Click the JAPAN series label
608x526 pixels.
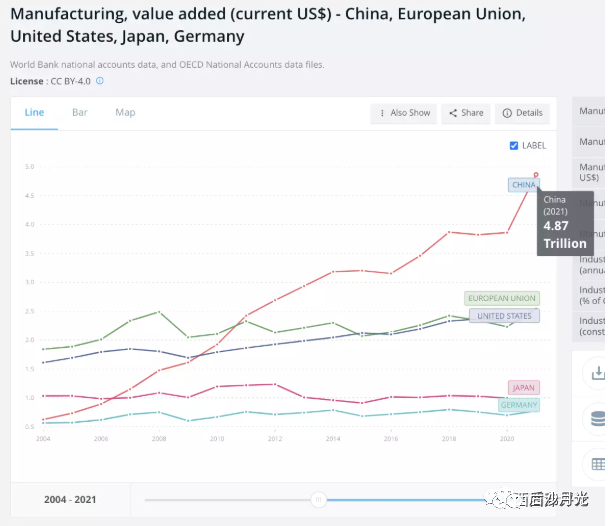point(523,387)
